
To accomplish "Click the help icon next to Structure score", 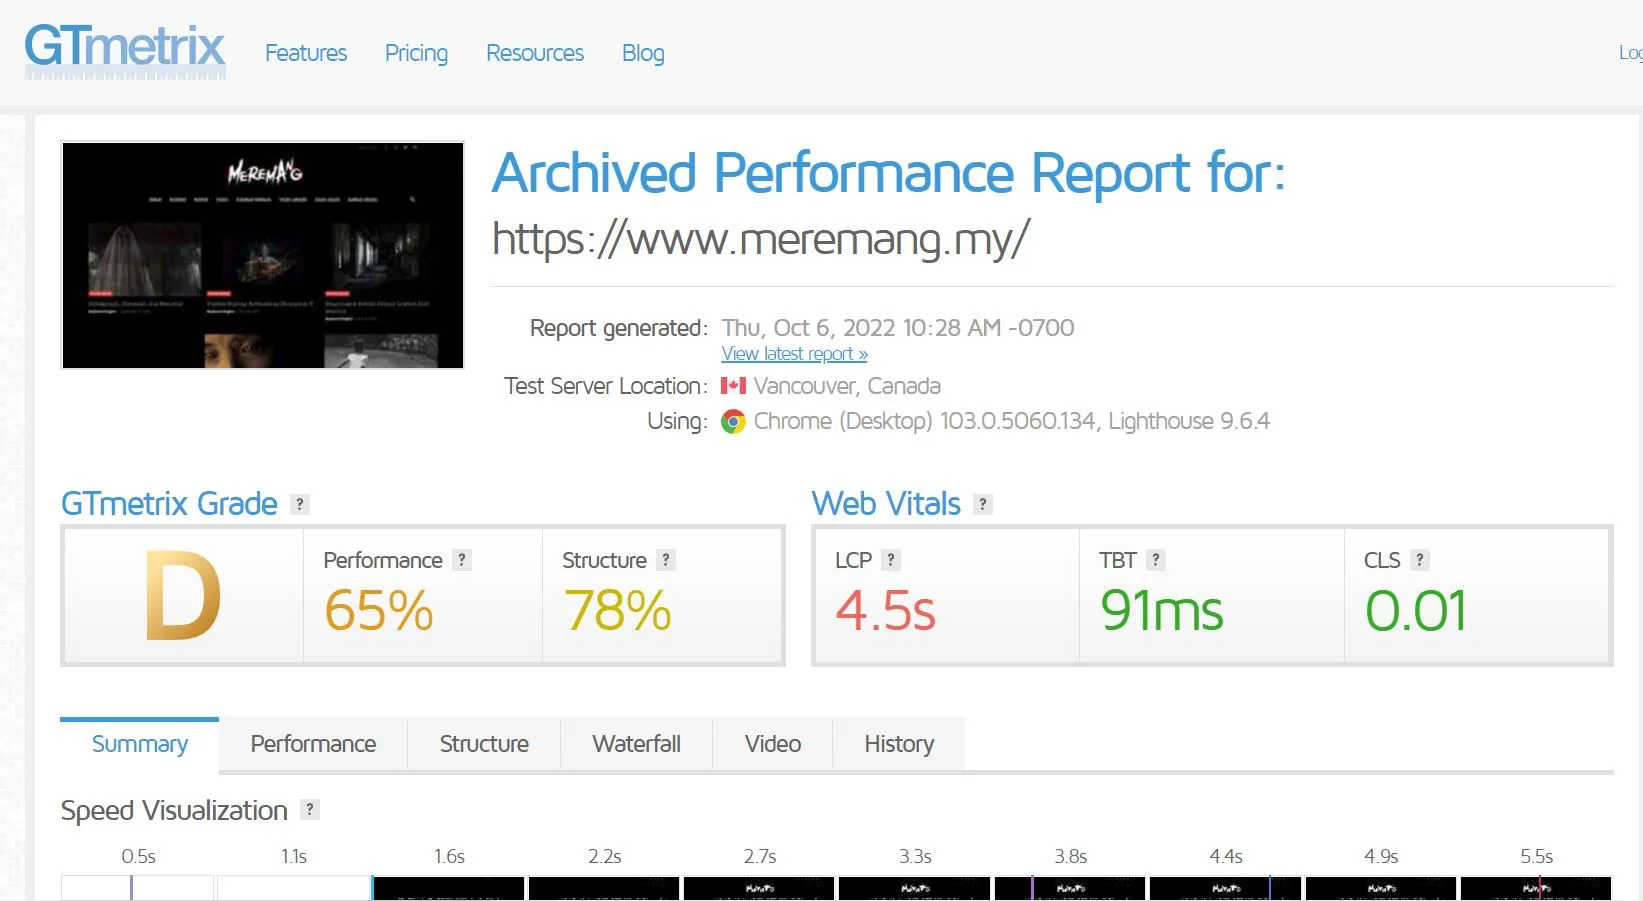I will [665, 560].
